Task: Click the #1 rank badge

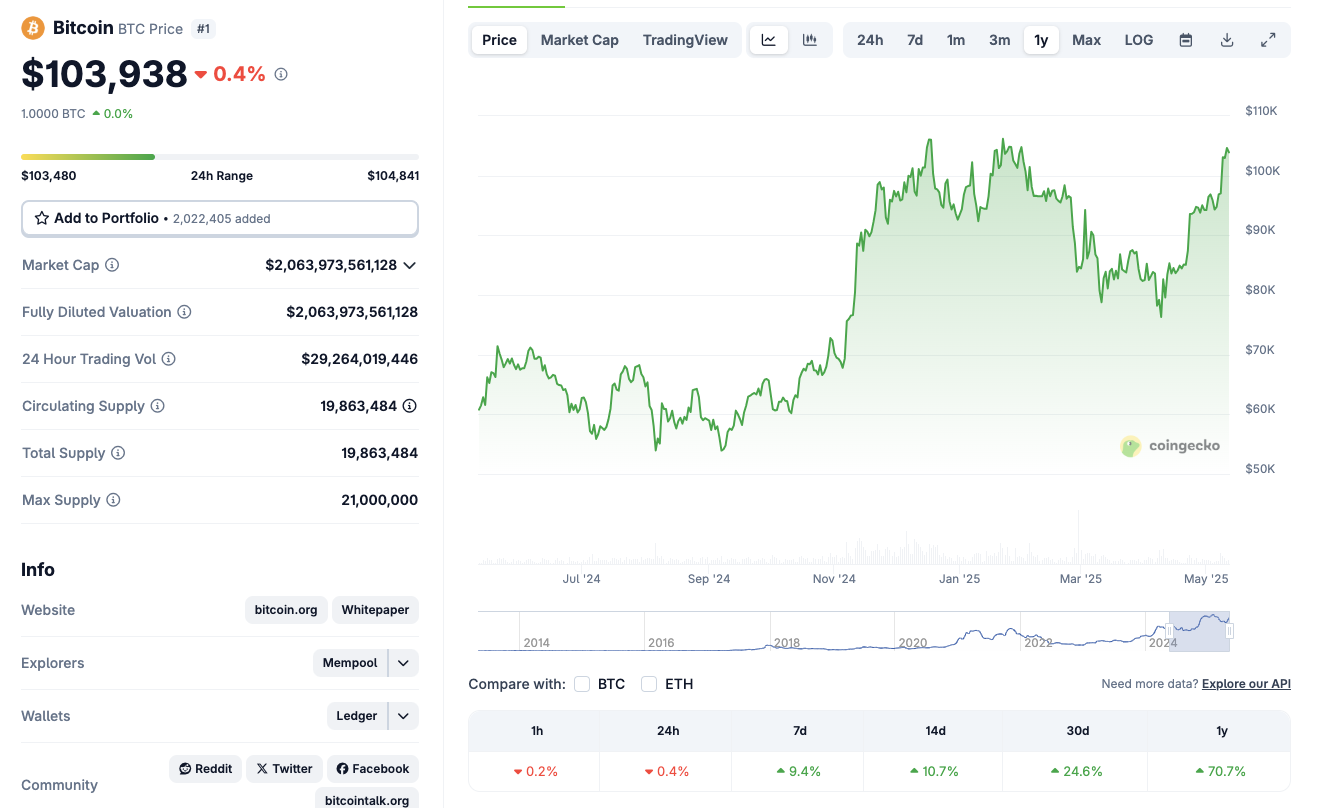Action: pos(203,29)
